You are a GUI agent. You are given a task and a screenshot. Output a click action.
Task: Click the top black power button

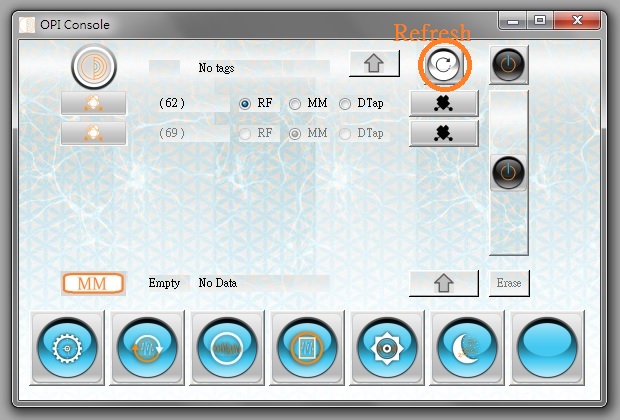coord(508,64)
